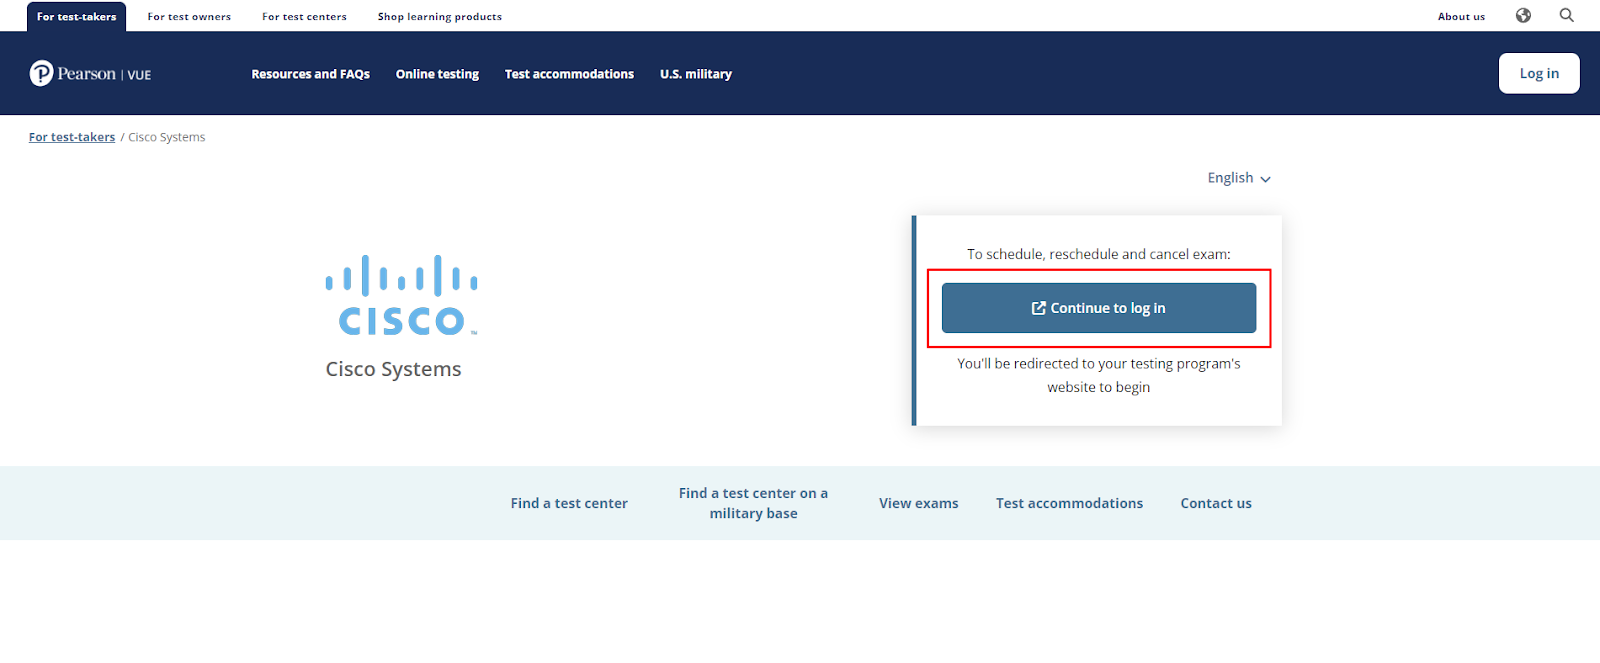Click For test-takers breadcrumb link

coord(72,137)
